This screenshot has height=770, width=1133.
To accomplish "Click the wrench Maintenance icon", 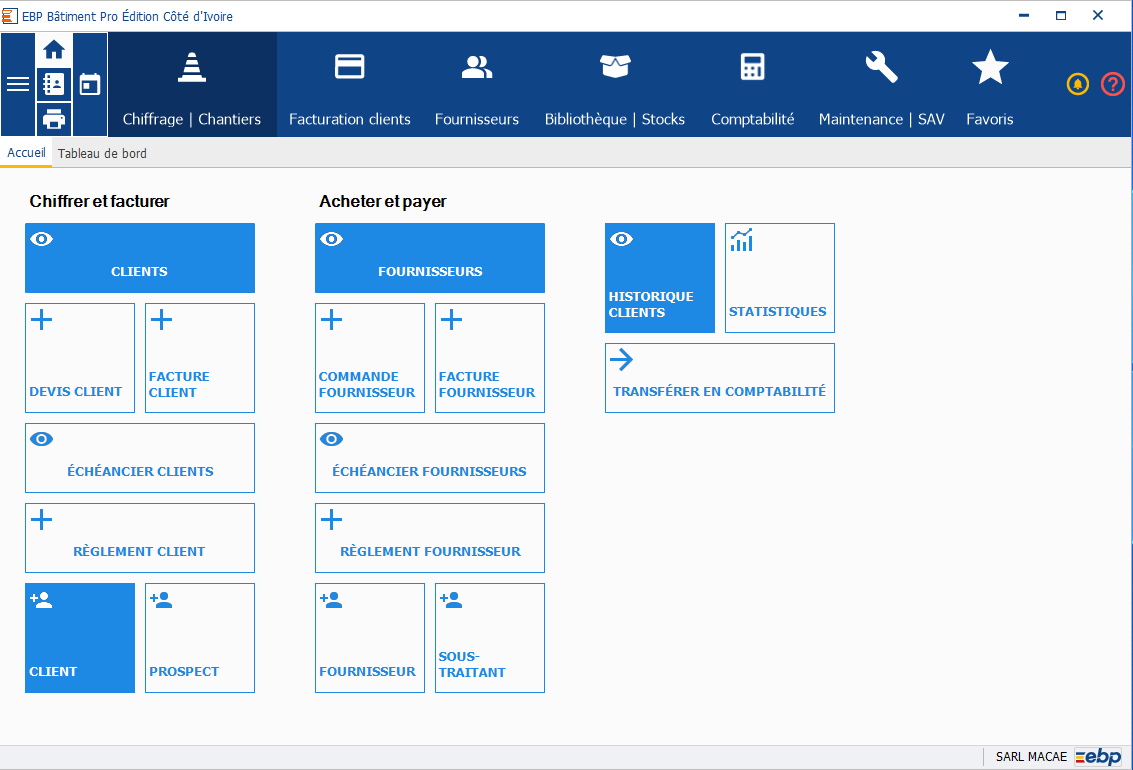I will coord(882,67).
